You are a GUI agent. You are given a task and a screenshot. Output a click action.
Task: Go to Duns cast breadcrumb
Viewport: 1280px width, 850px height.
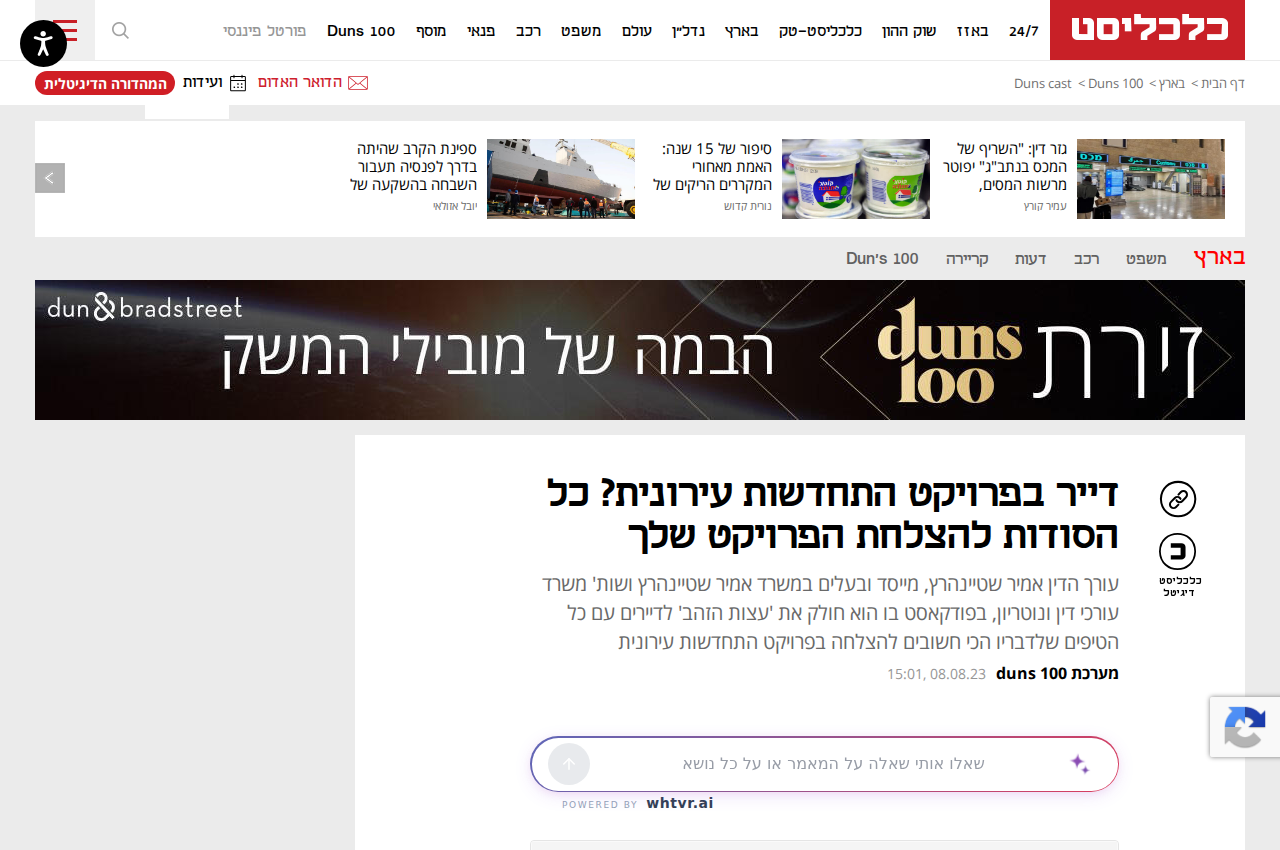1043,83
